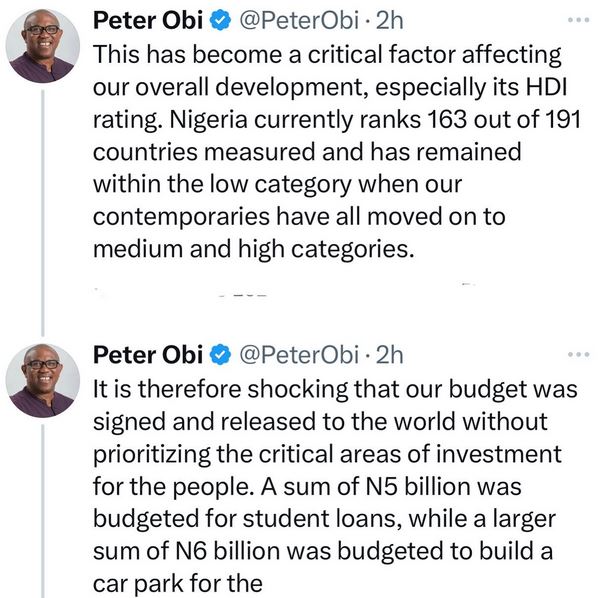The height and width of the screenshot is (598, 602).
Task: Open the more options menu on the first tweet
Action: (578, 21)
